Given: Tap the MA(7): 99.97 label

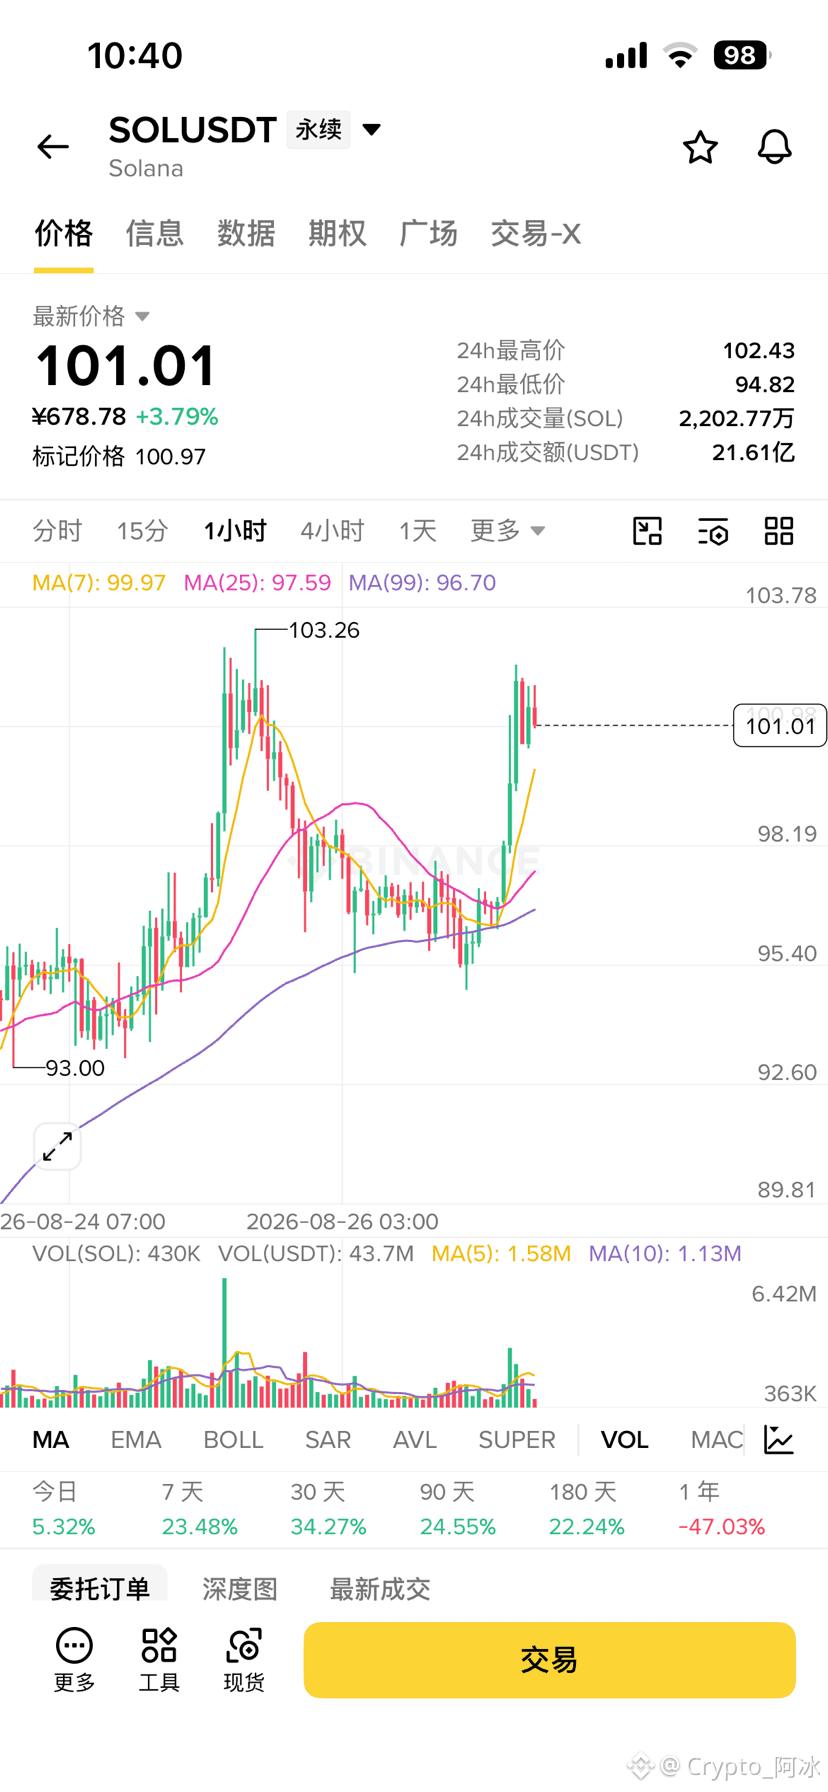Looking at the screenshot, I should point(99,583).
